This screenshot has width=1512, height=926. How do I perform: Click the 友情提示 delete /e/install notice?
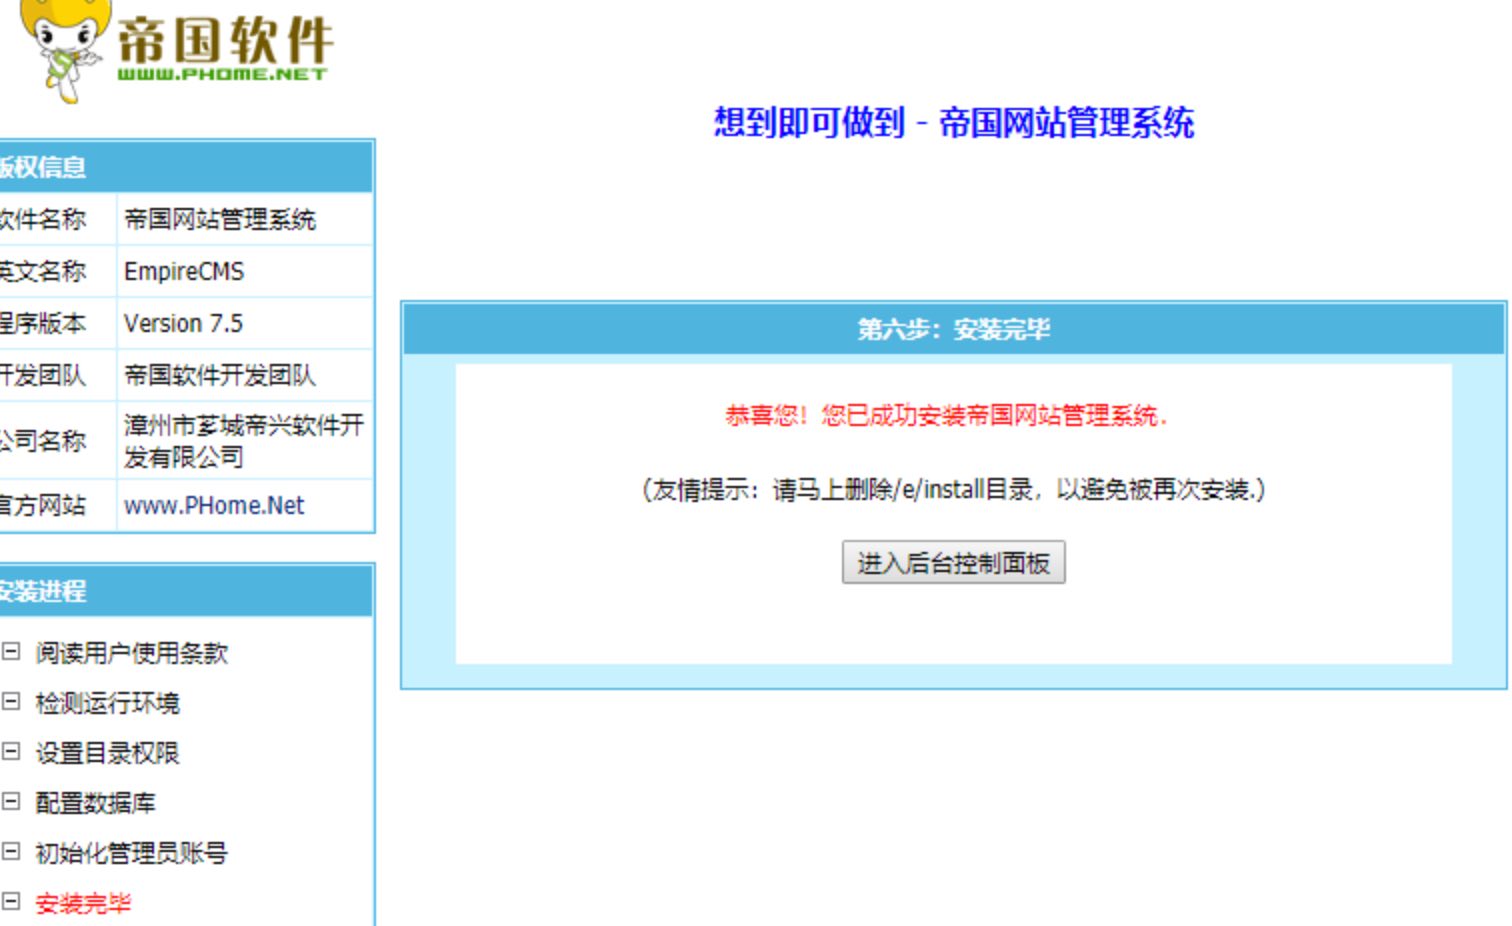tap(953, 489)
